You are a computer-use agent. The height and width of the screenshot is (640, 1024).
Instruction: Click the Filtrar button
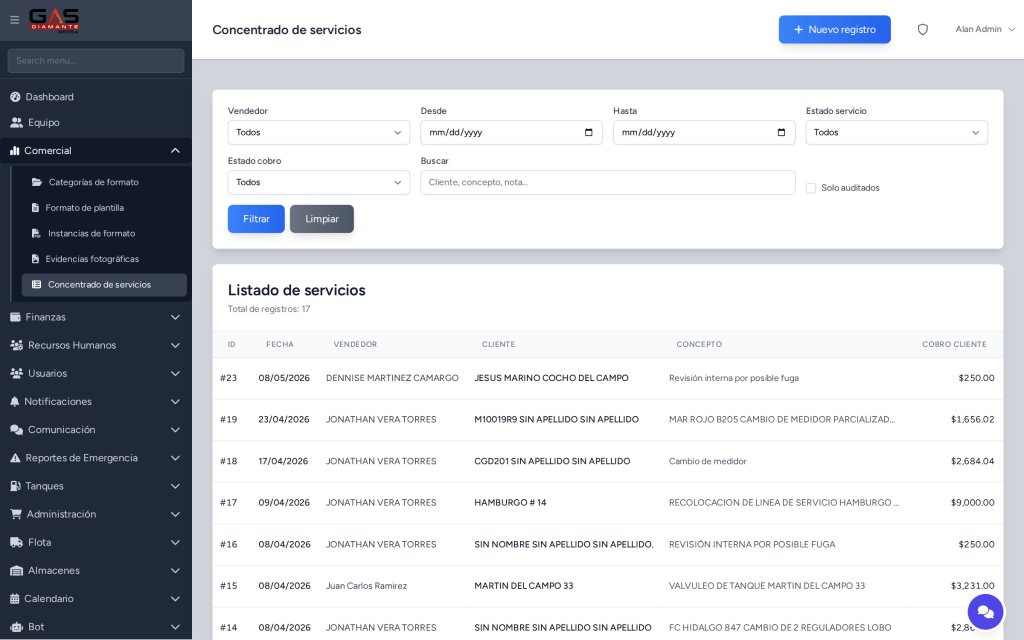click(256, 219)
